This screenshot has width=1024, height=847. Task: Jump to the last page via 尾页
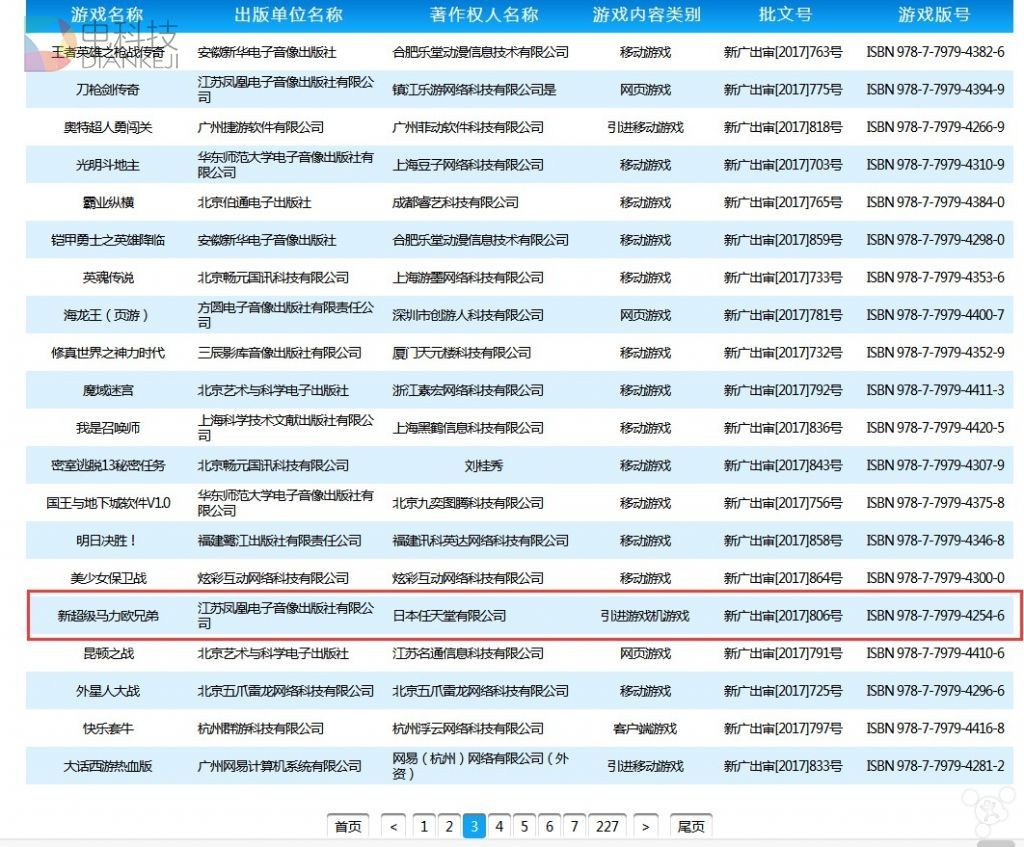click(691, 826)
